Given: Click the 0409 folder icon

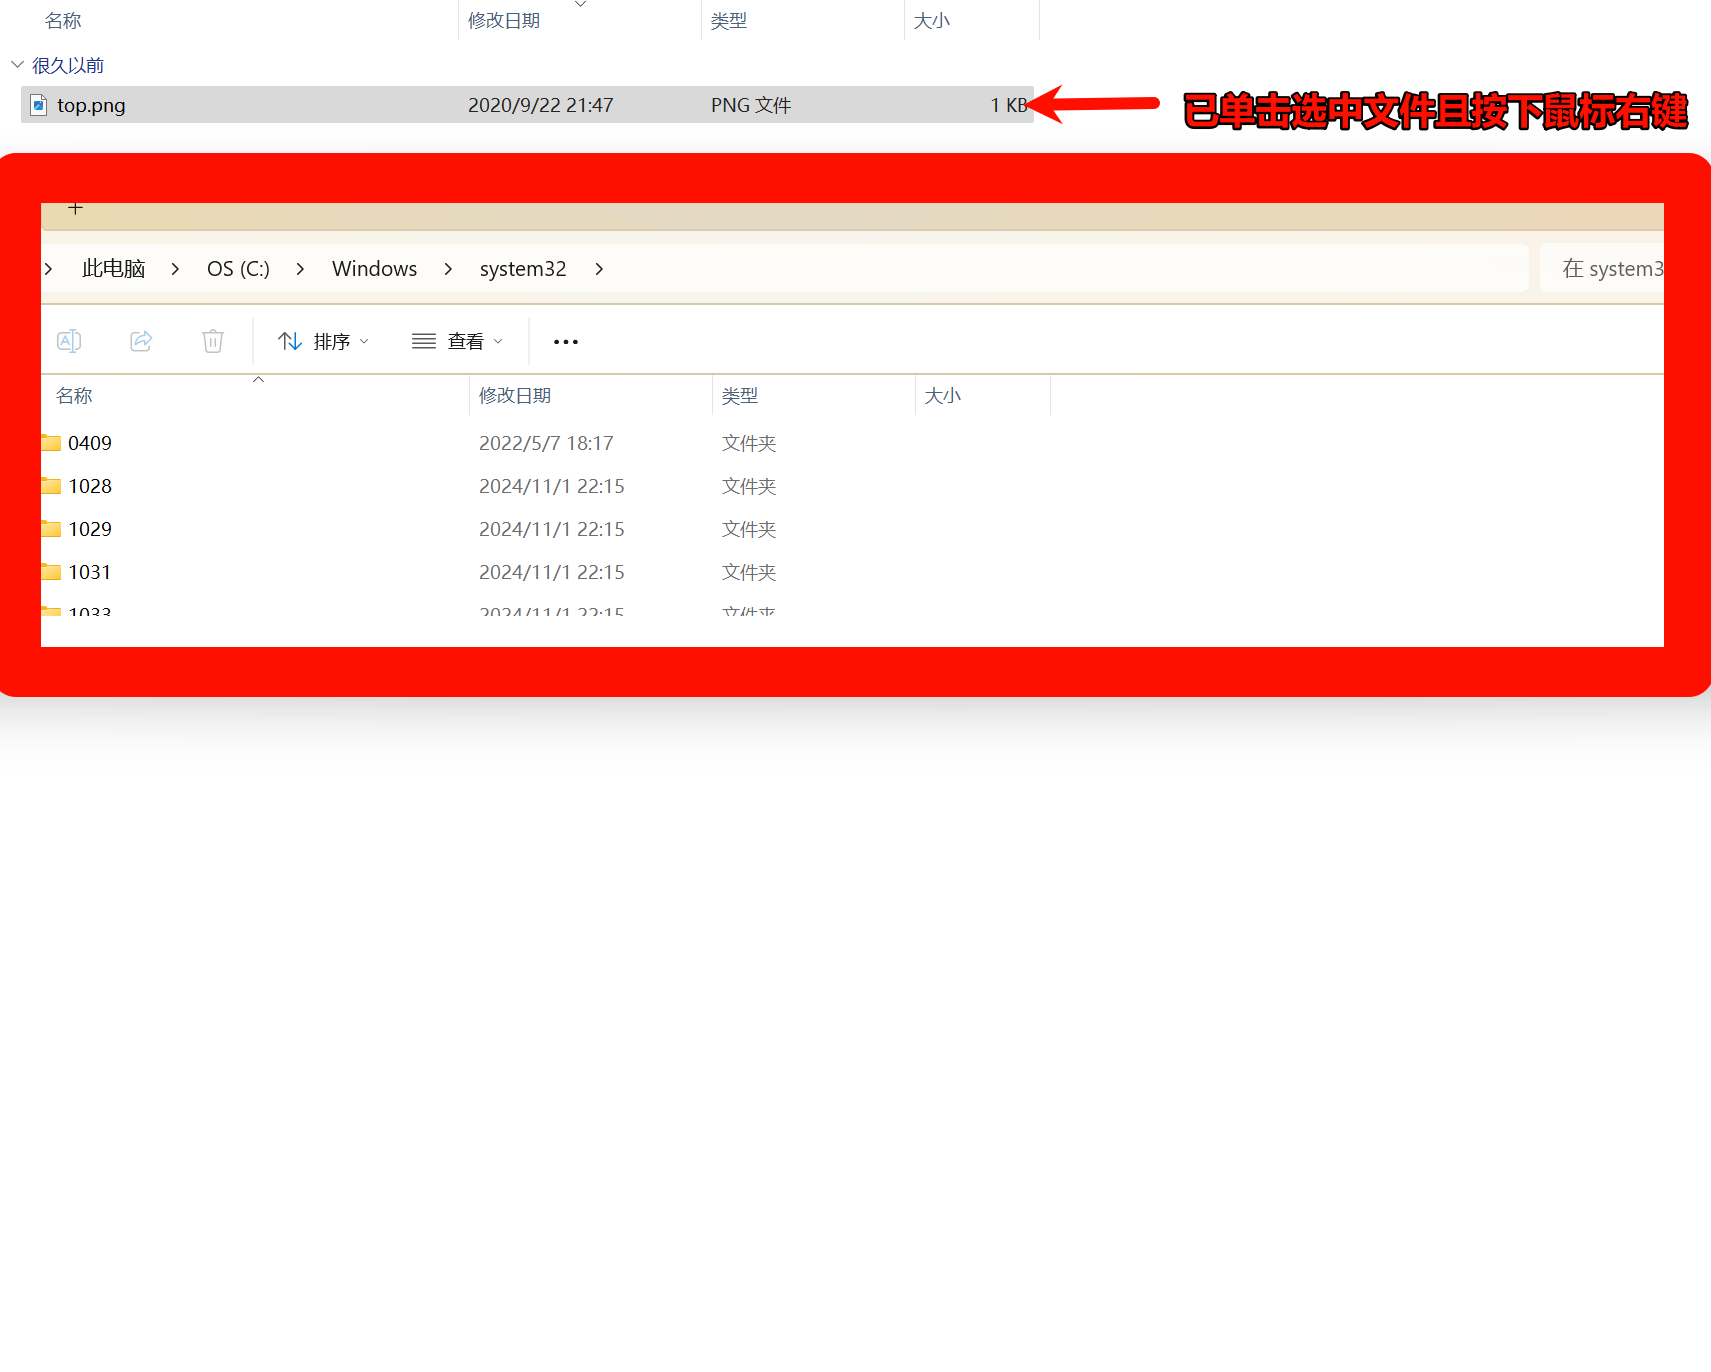Looking at the screenshot, I should coord(51,443).
